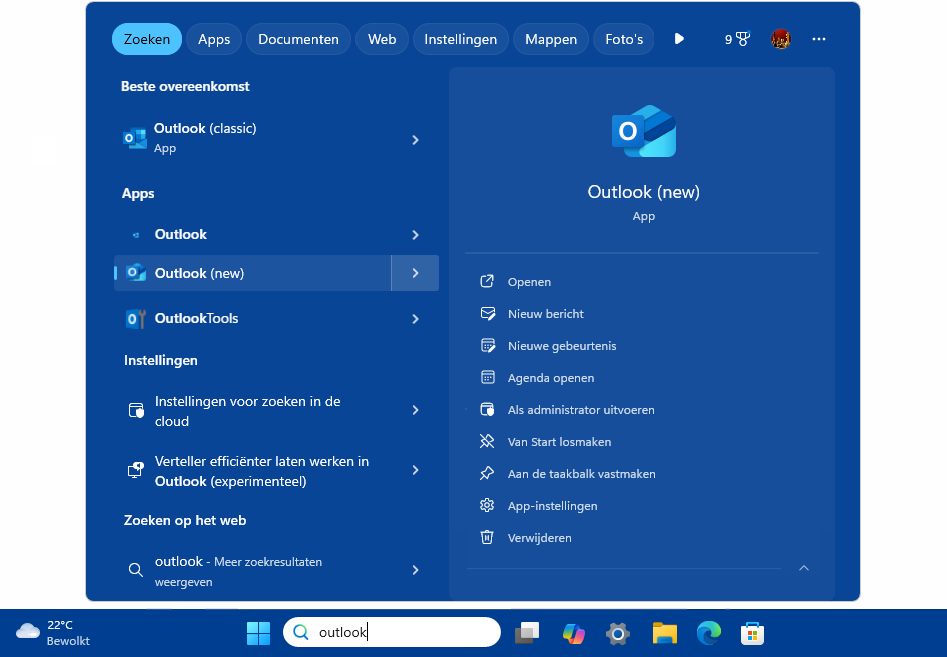Expand the Verteller setting chevron
947x657 pixels.
point(416,470)
